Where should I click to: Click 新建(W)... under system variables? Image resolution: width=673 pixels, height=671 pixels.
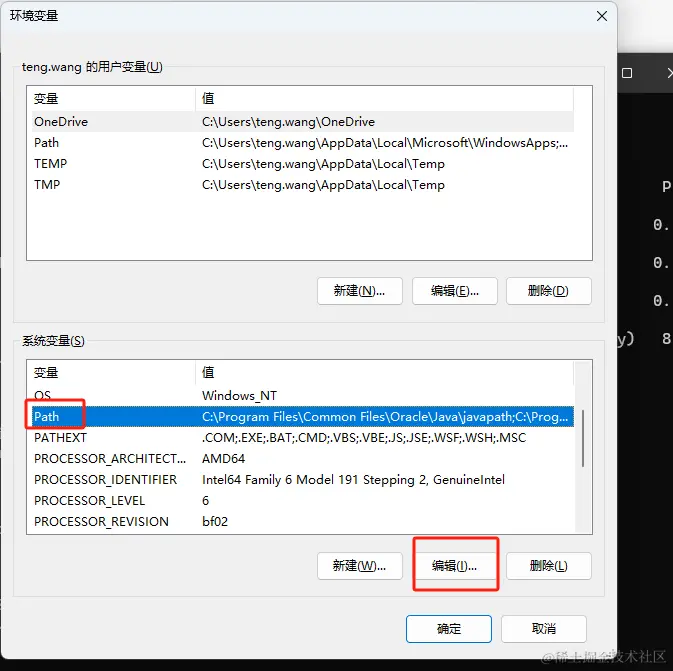360,566
